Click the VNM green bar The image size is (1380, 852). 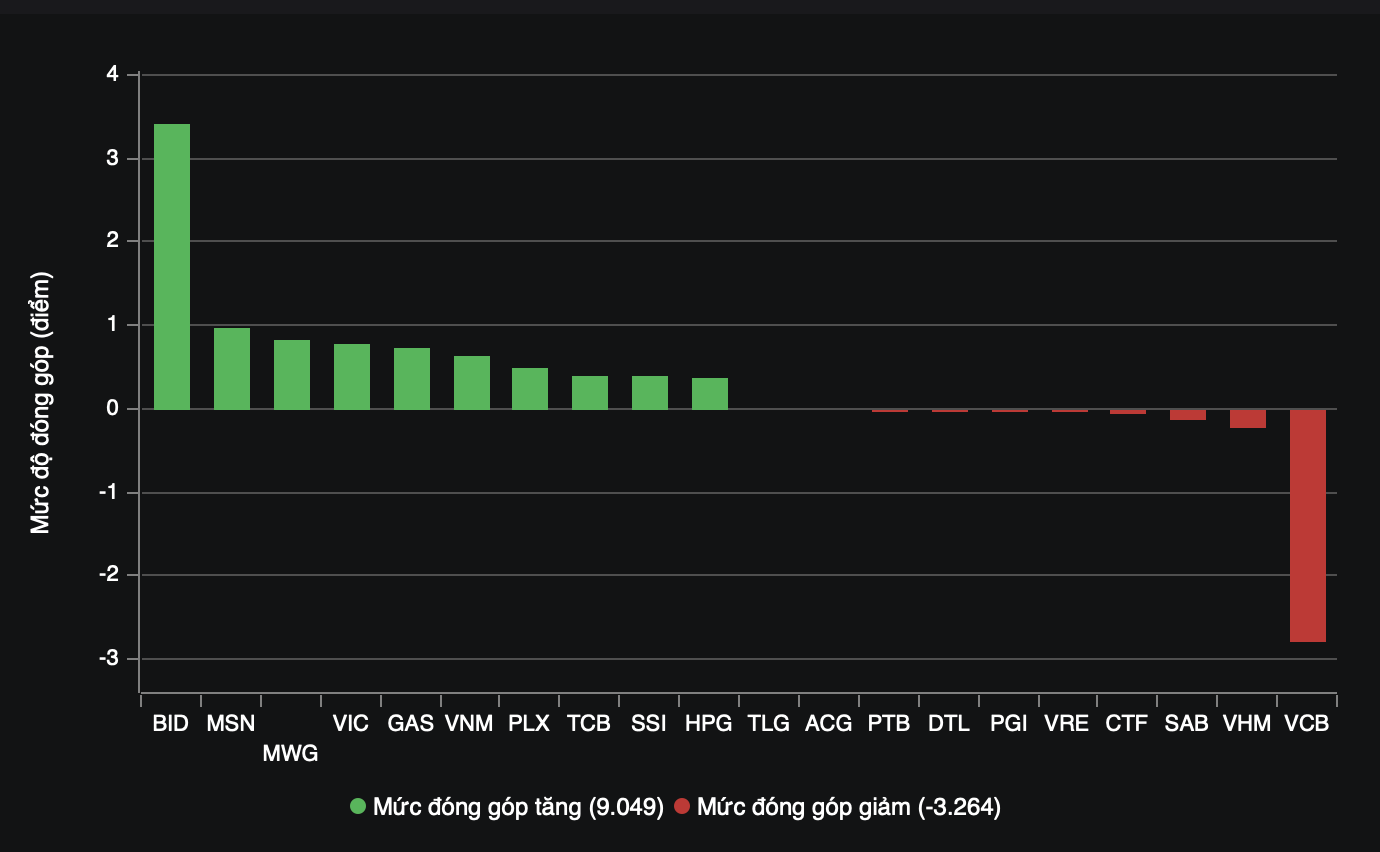tap(471, 383)
